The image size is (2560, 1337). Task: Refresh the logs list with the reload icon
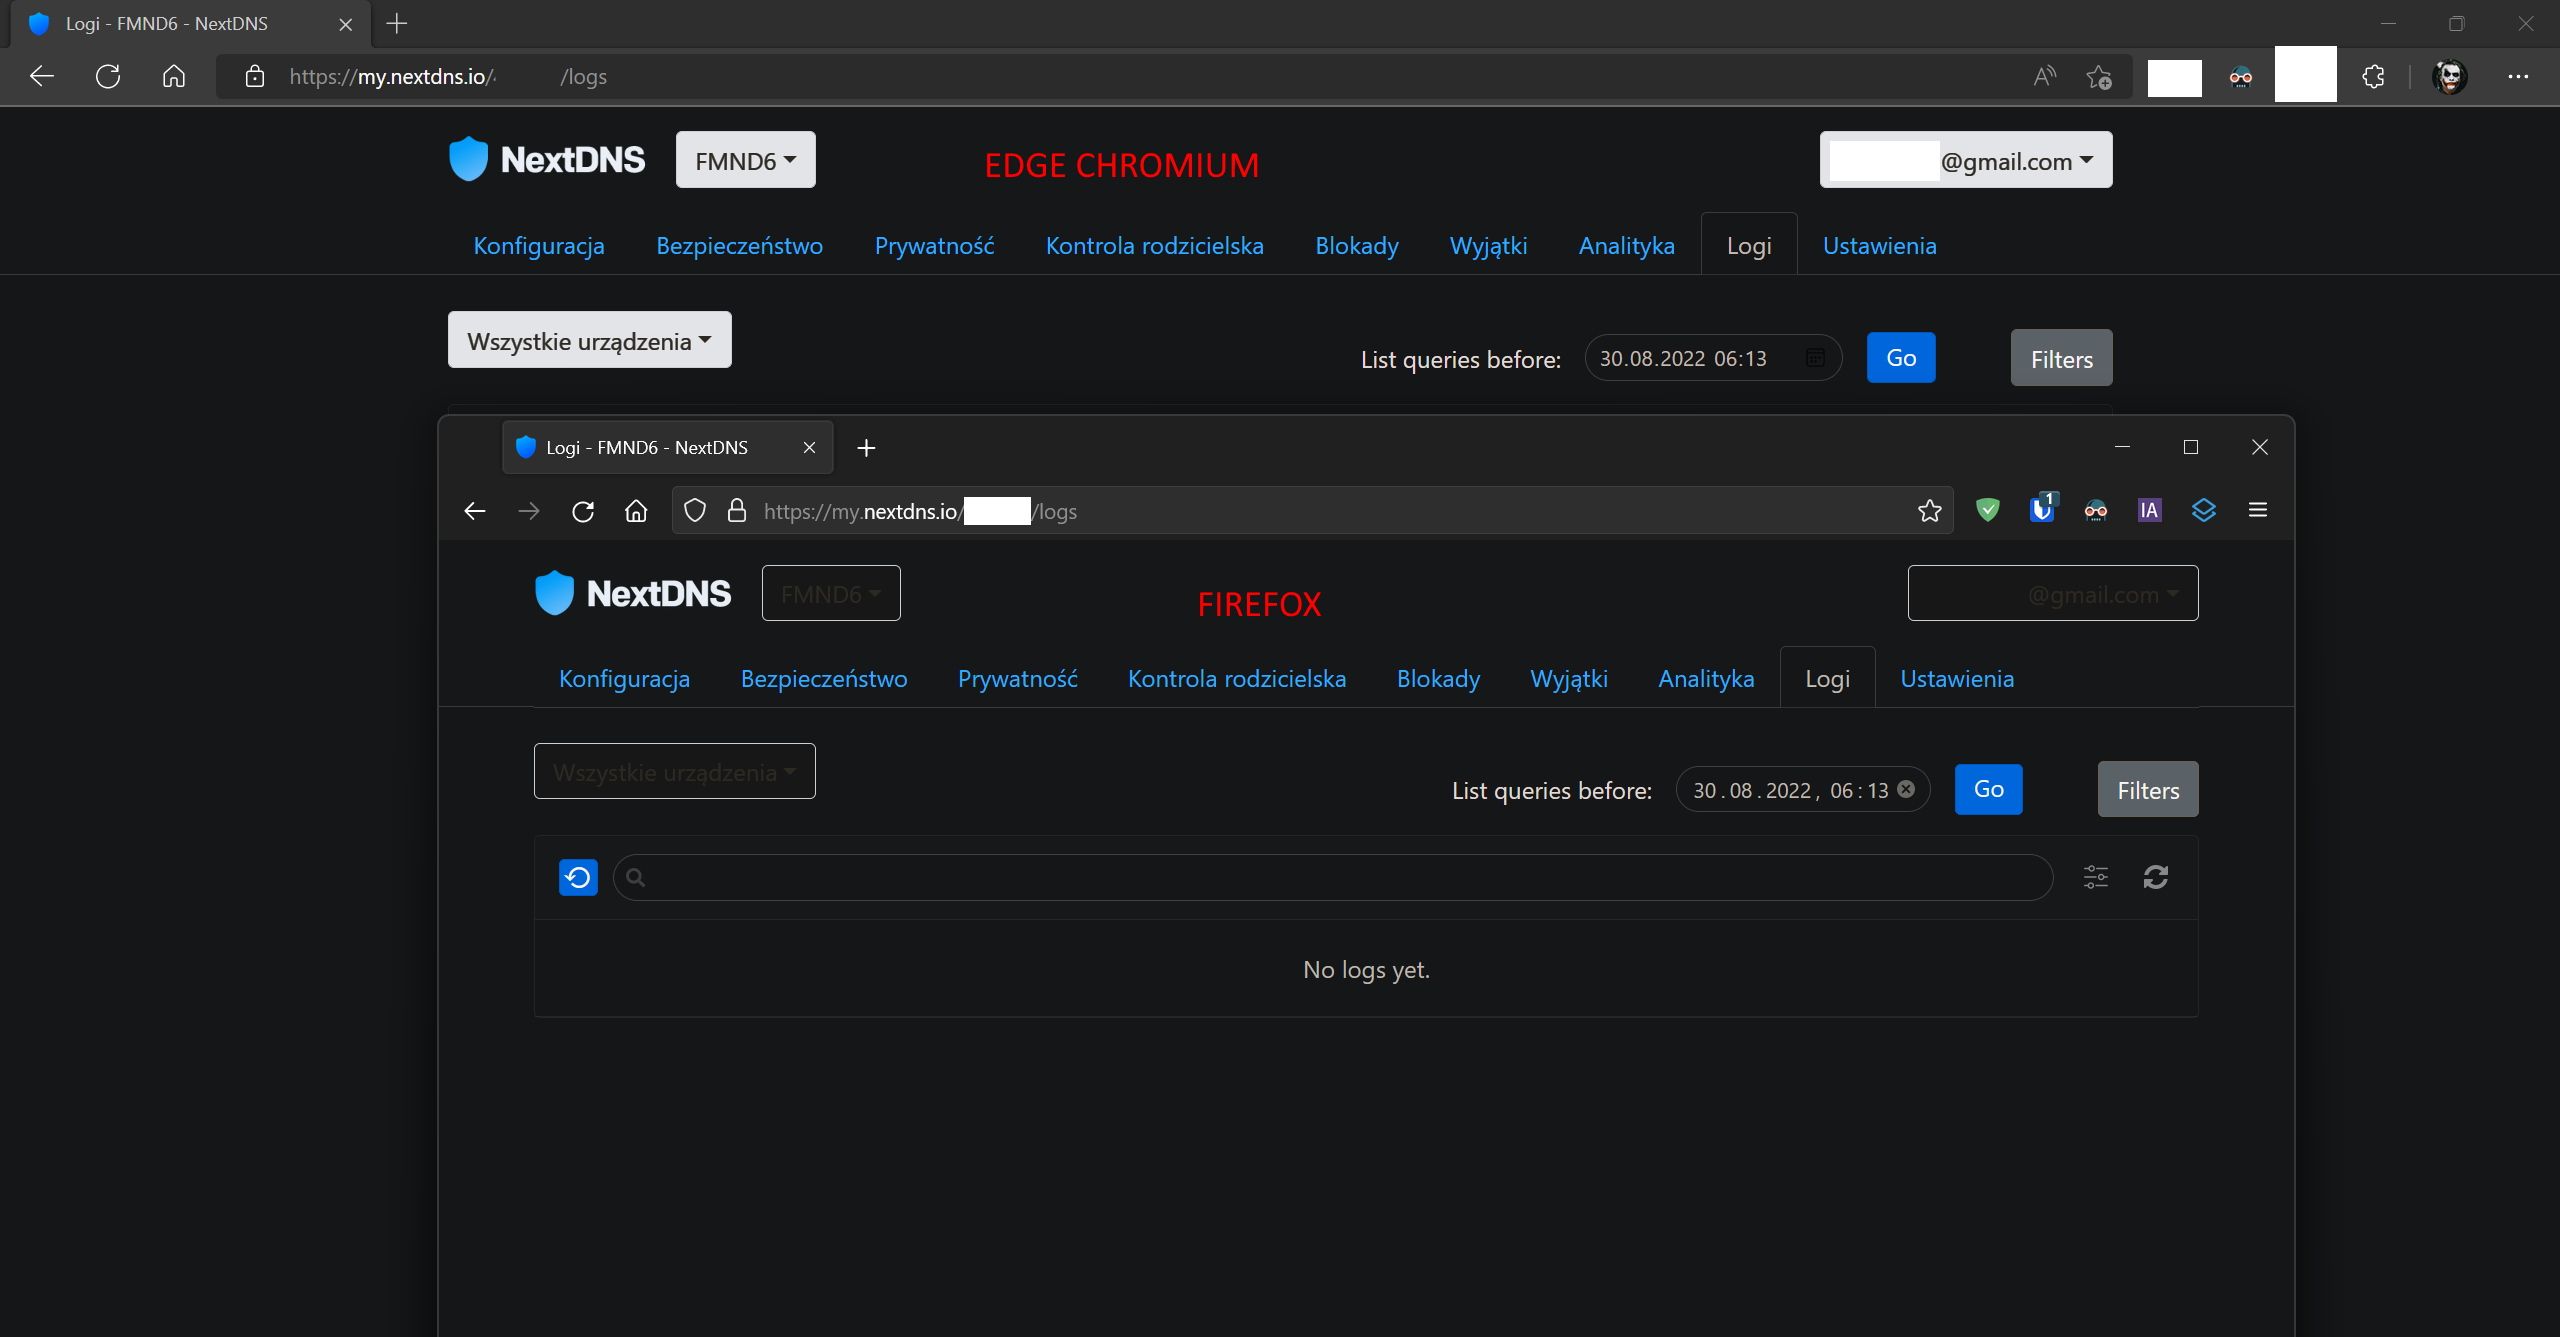click(2156, 877)
